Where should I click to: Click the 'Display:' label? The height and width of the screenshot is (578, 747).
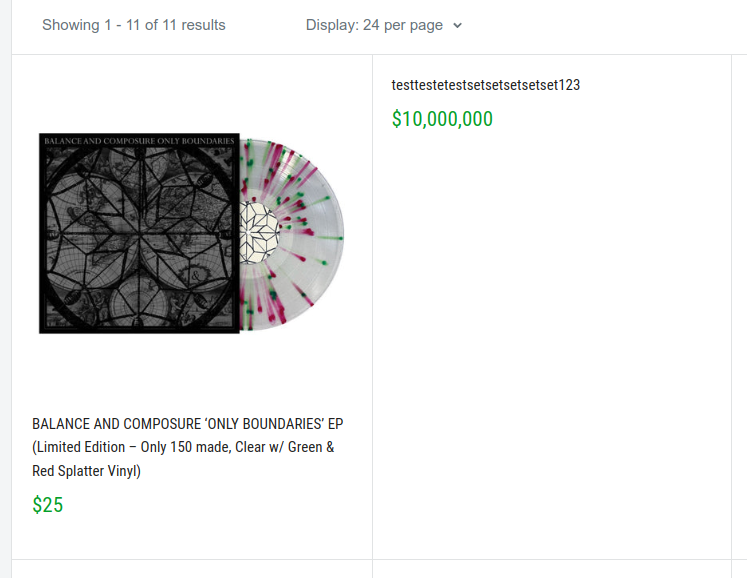tap(332, 25)
